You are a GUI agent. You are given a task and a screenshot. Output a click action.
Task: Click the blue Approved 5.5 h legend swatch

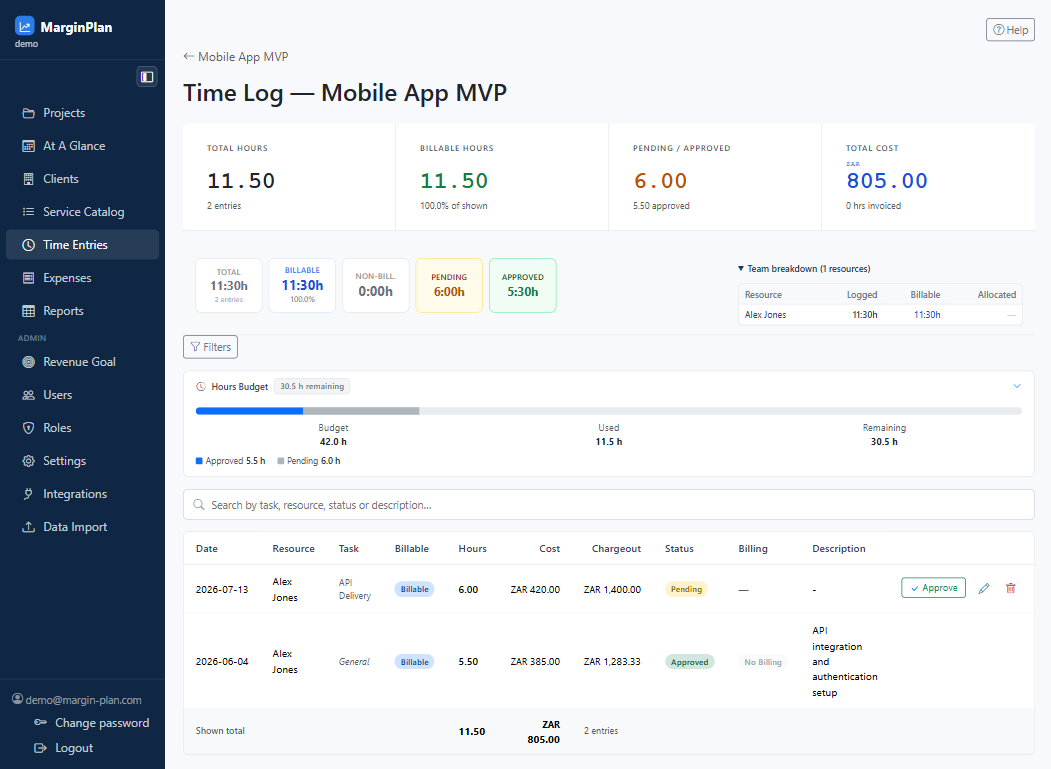(x=199, y=461)
